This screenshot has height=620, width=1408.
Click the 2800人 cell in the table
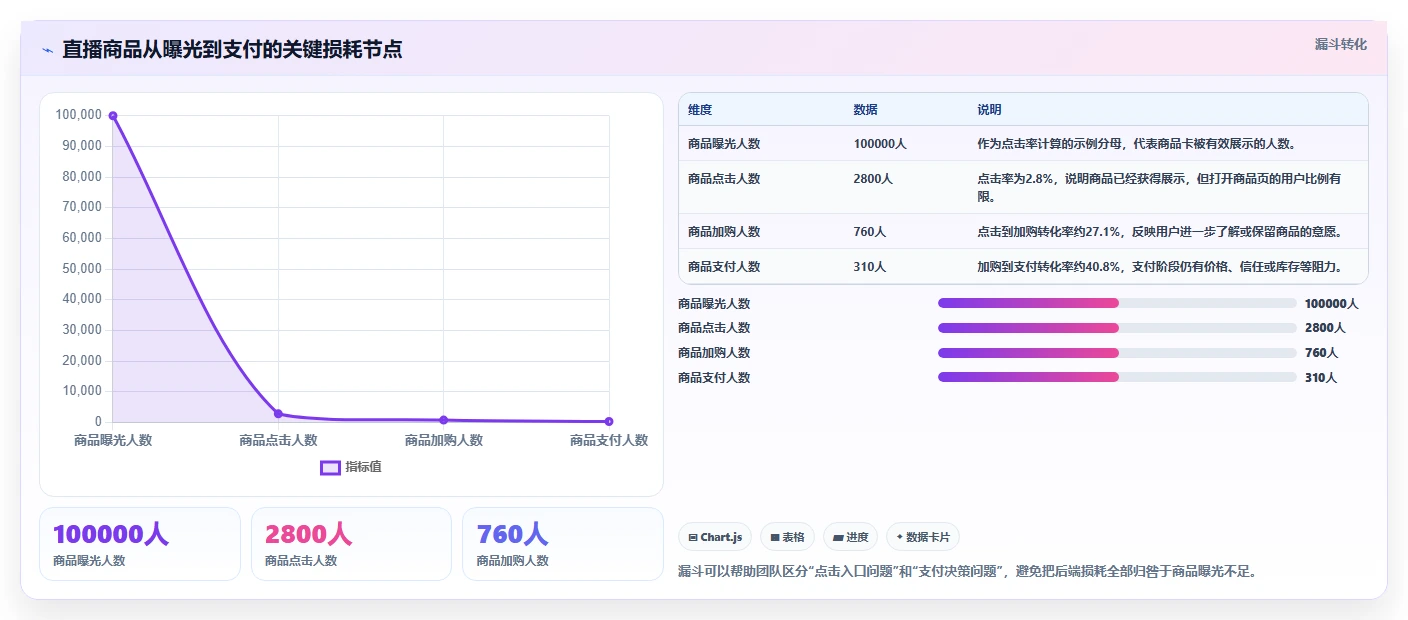(873, 179)
